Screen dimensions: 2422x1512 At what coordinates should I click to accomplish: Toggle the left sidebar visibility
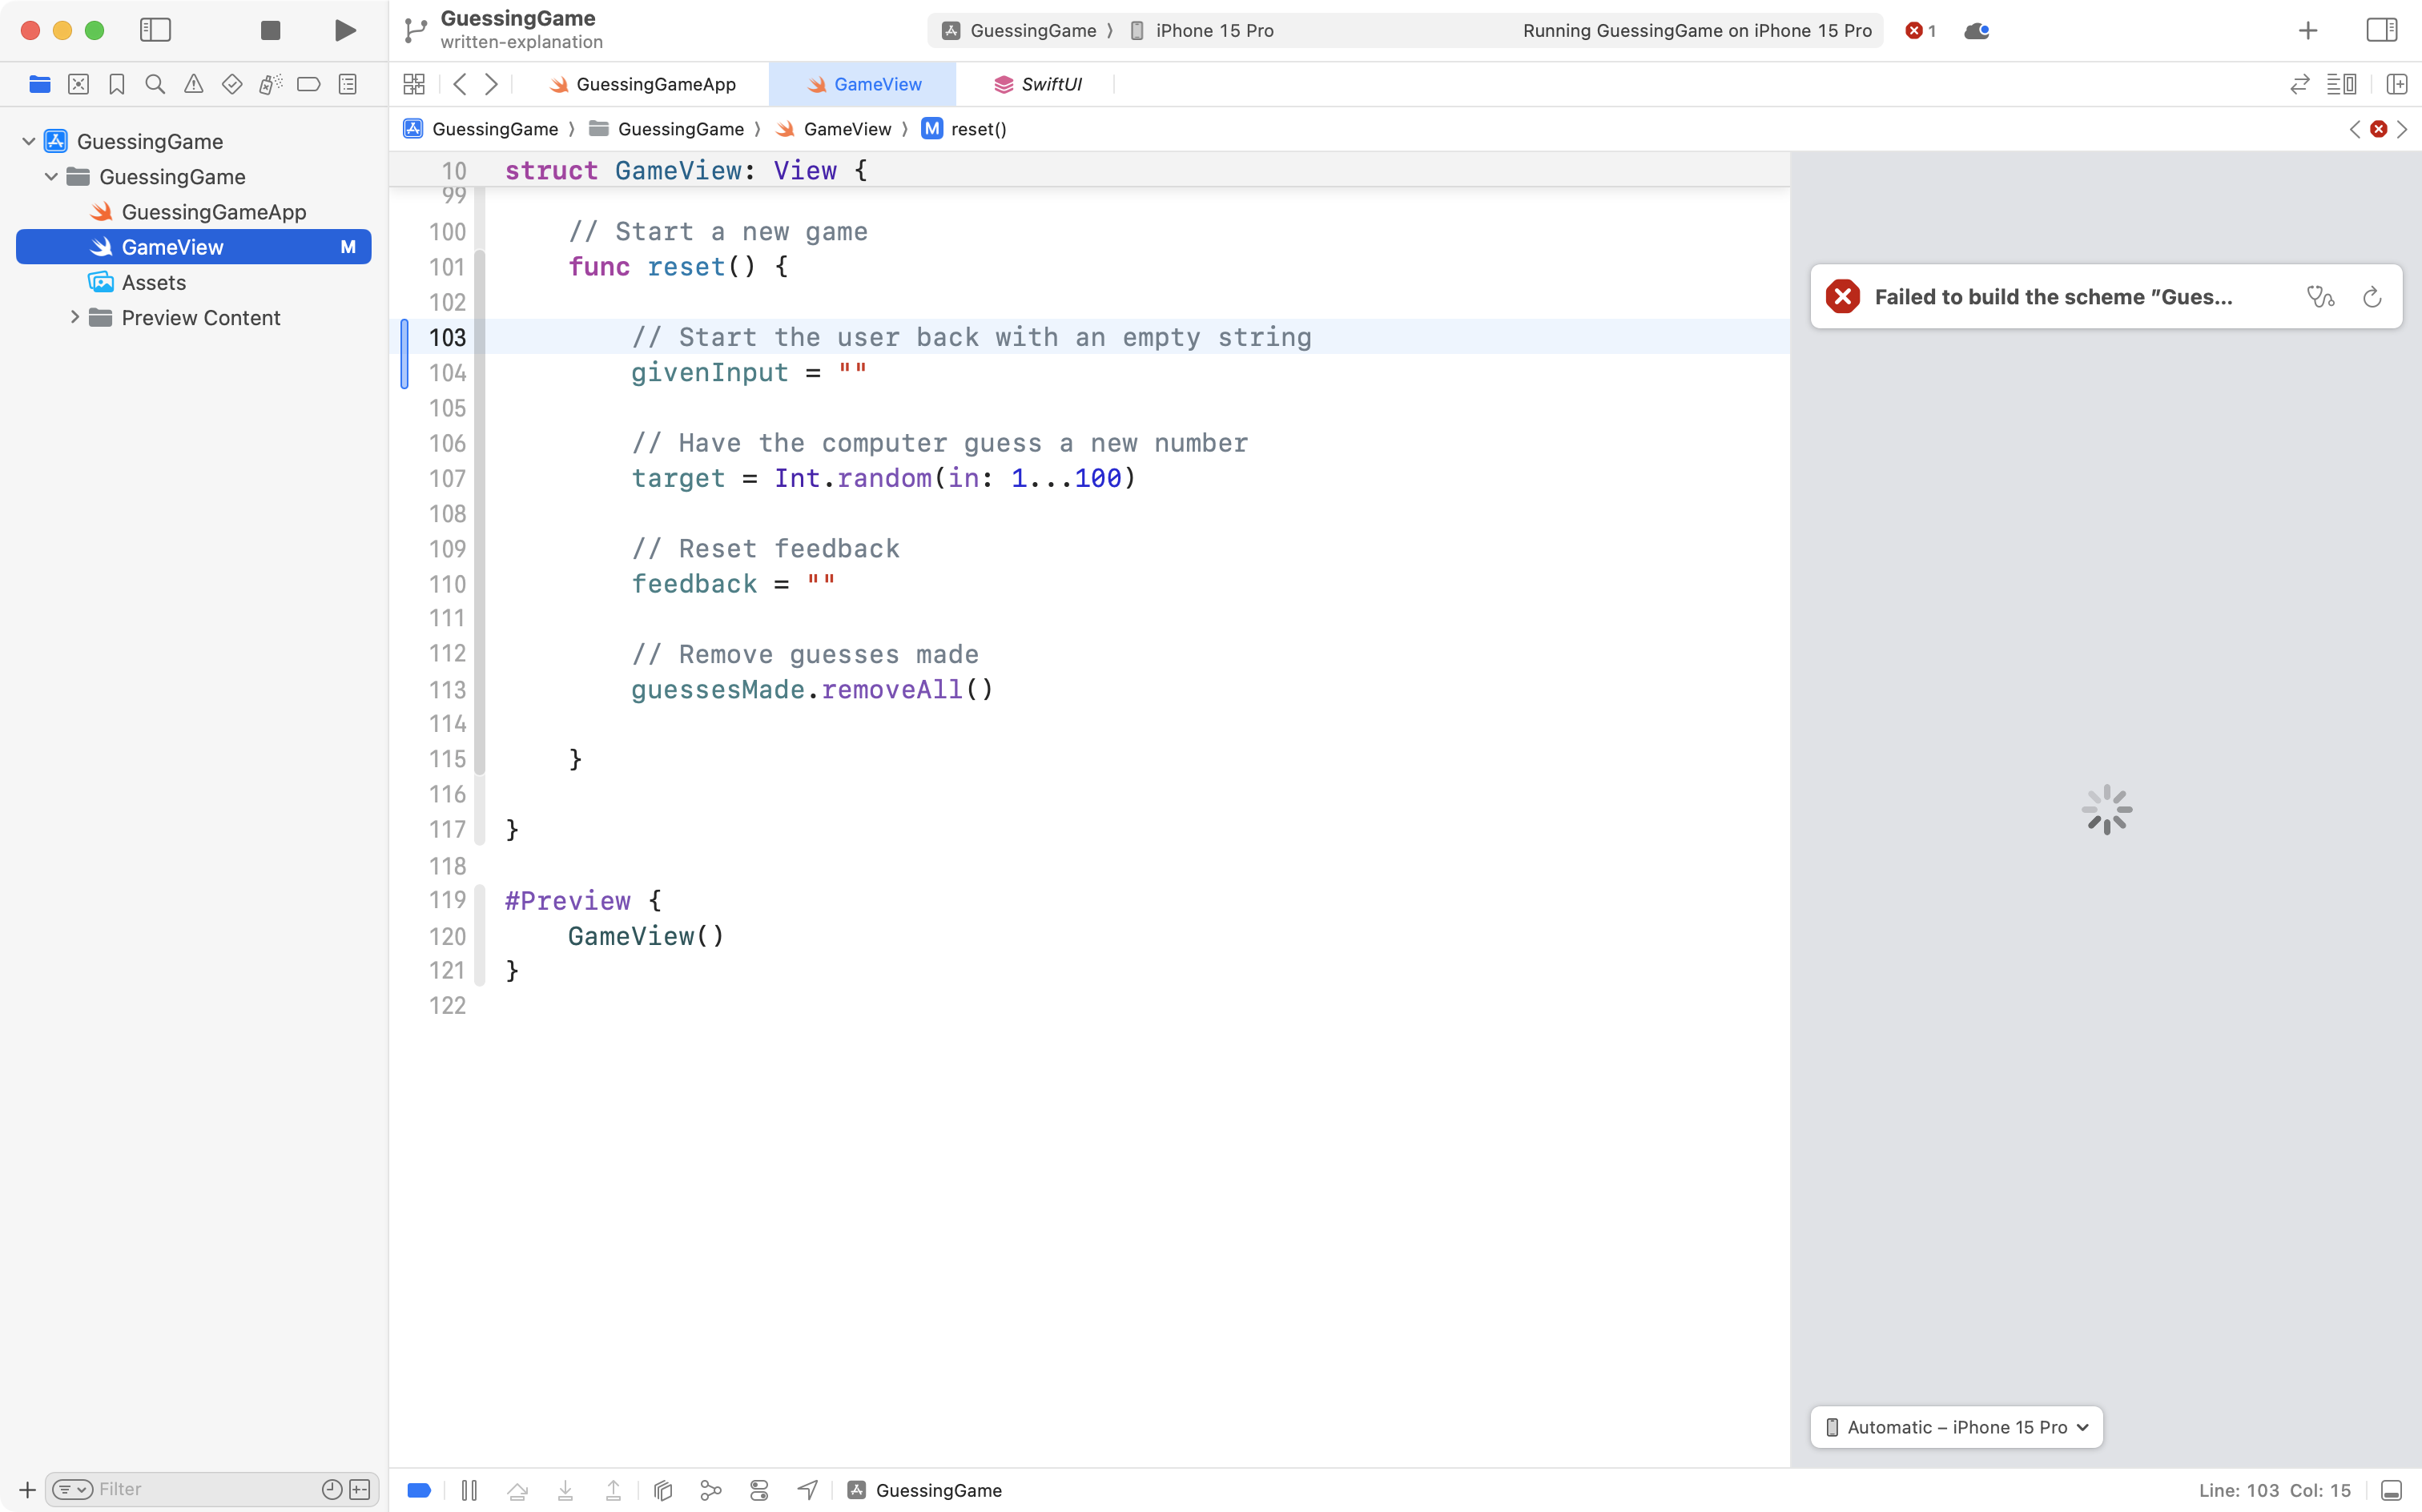[156, 30]
